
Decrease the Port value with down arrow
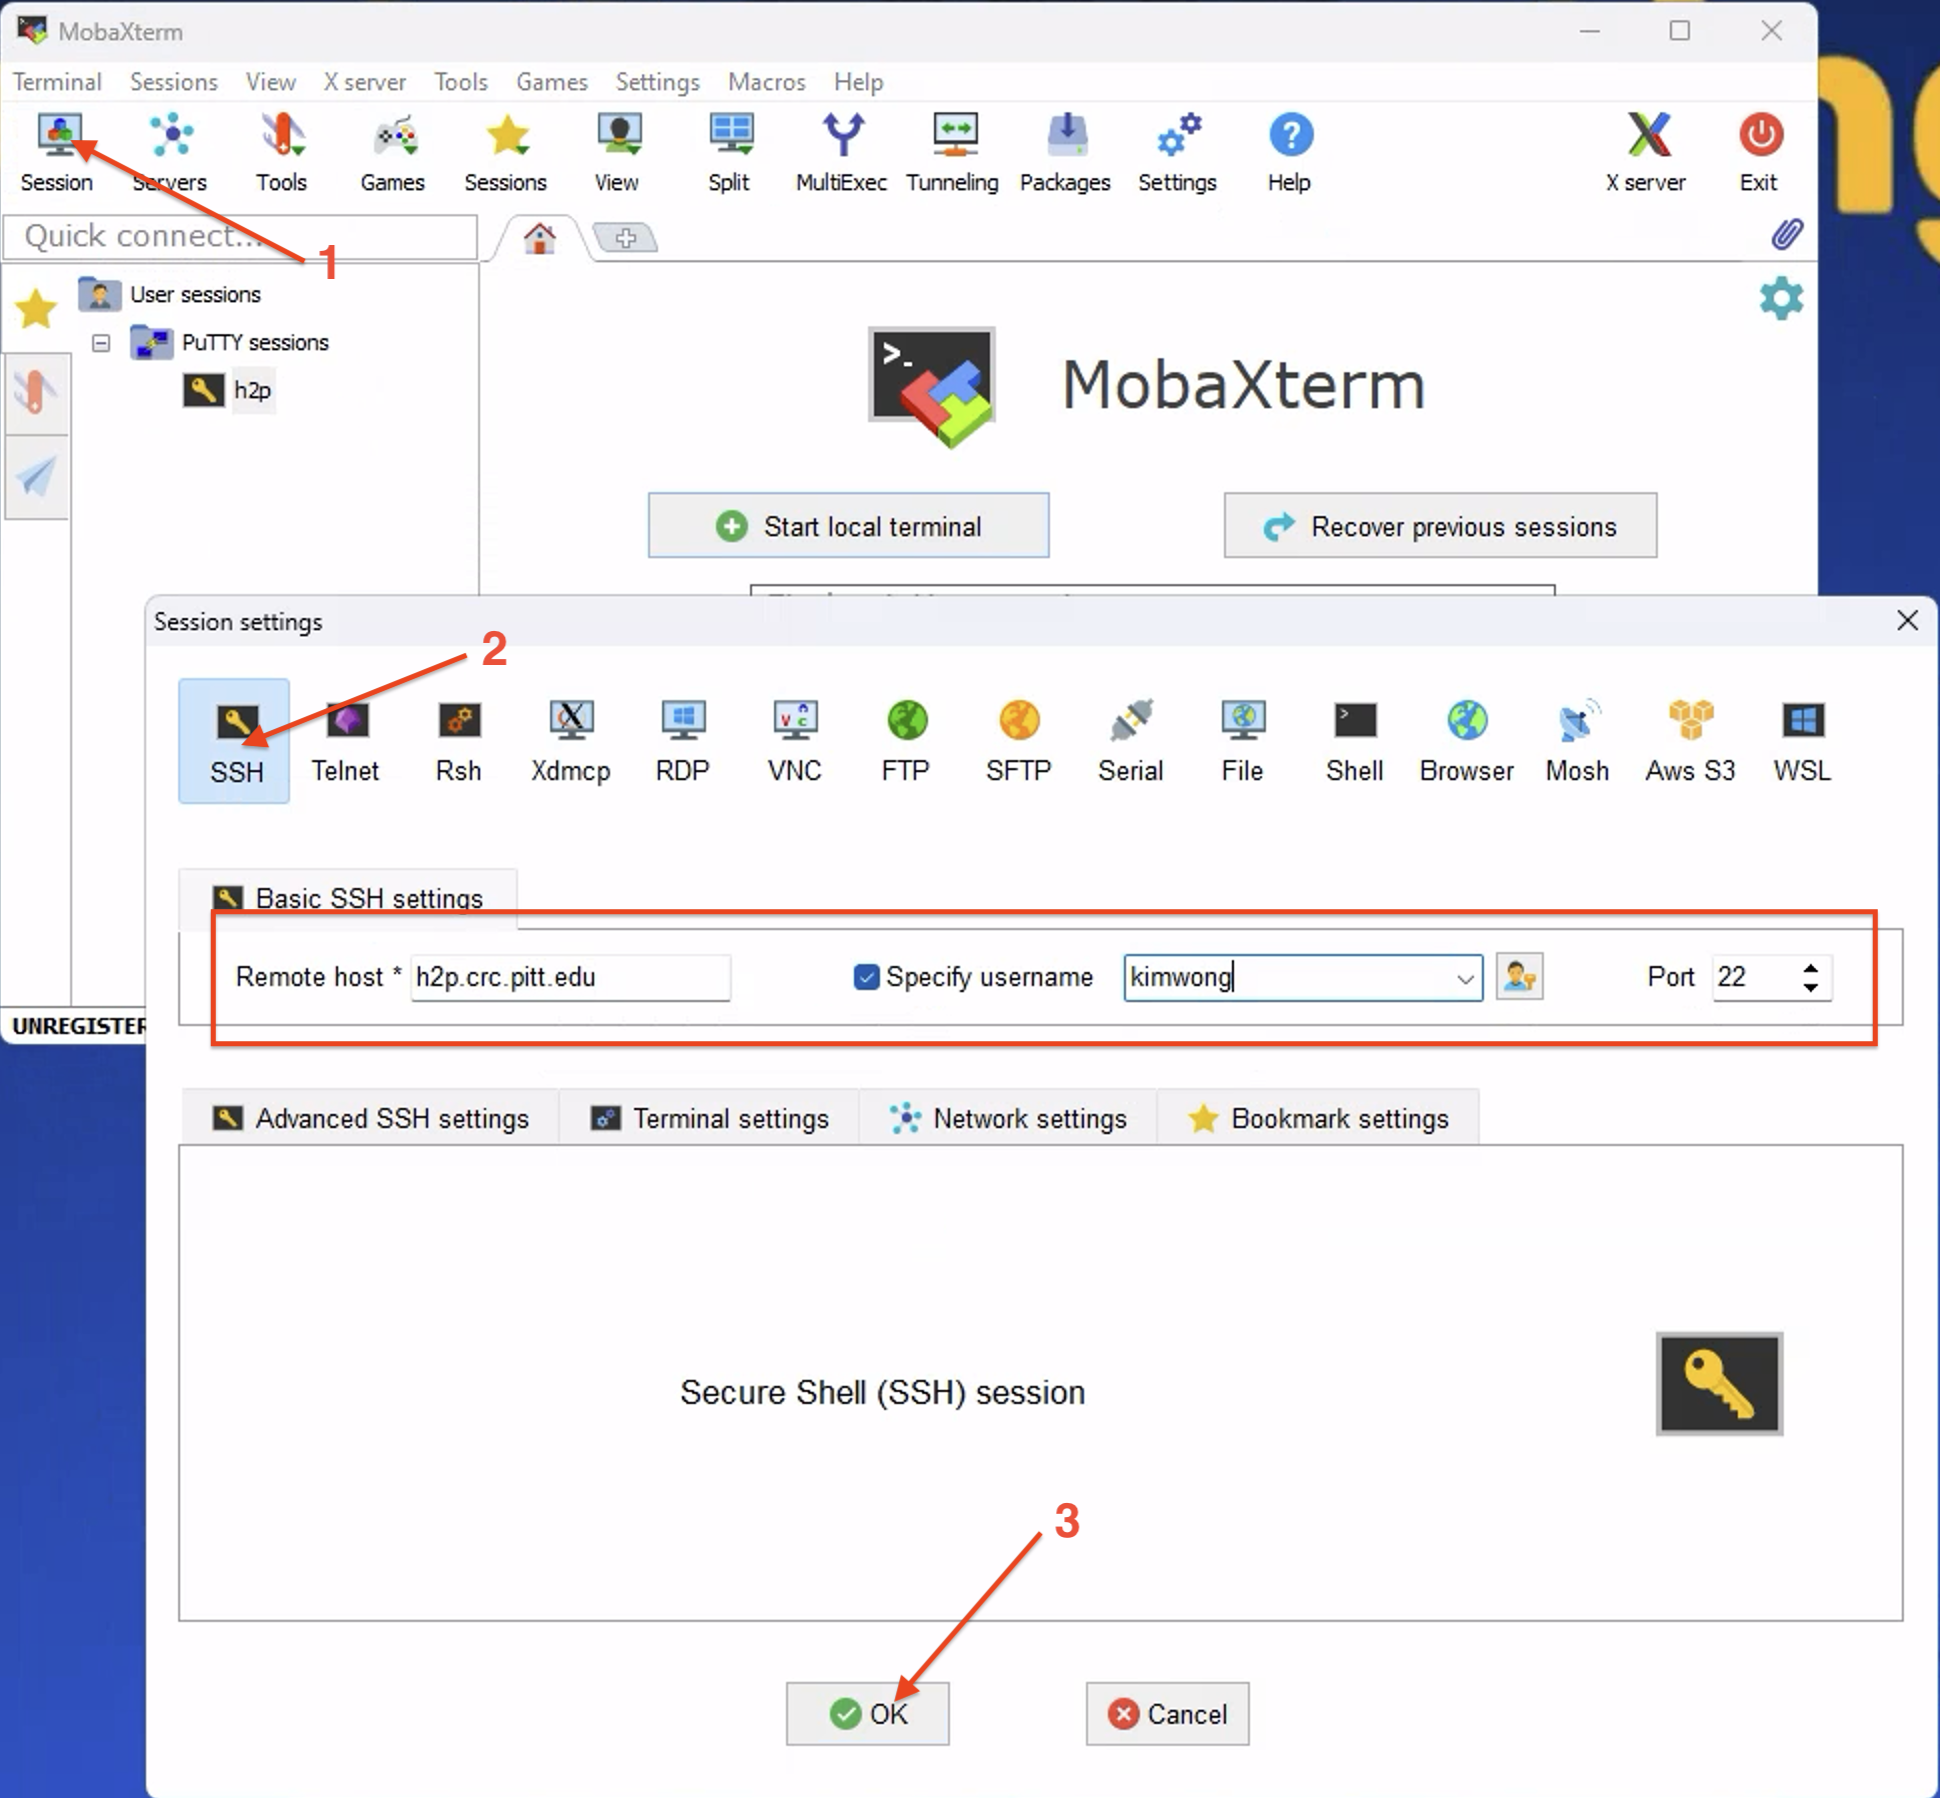[1810, 988]
